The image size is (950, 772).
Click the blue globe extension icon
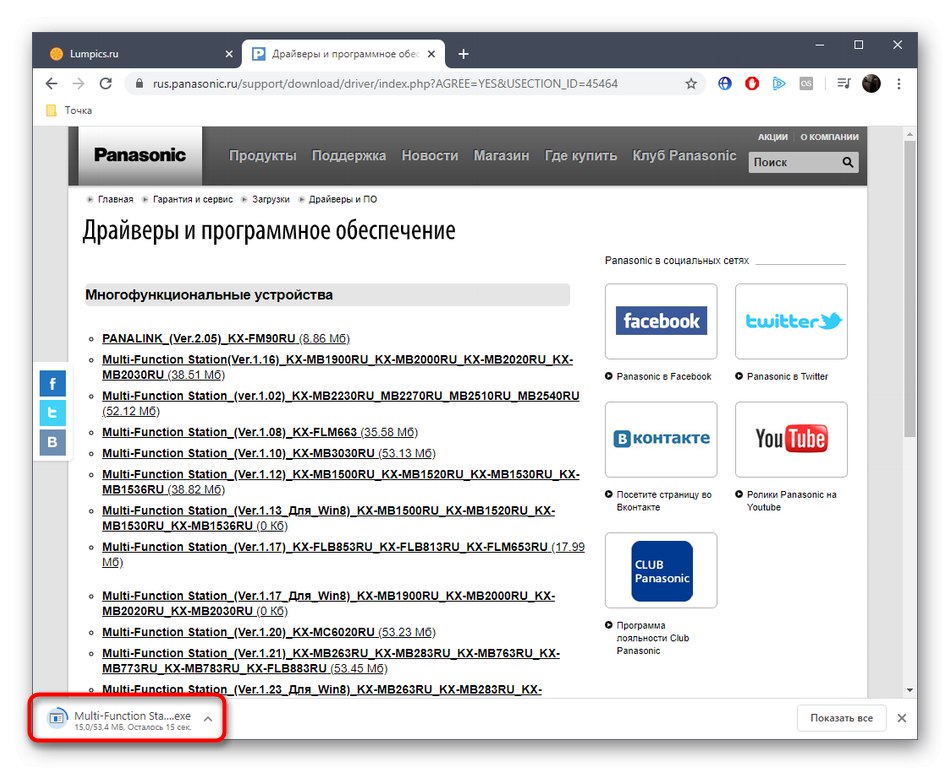pos(724,84)
